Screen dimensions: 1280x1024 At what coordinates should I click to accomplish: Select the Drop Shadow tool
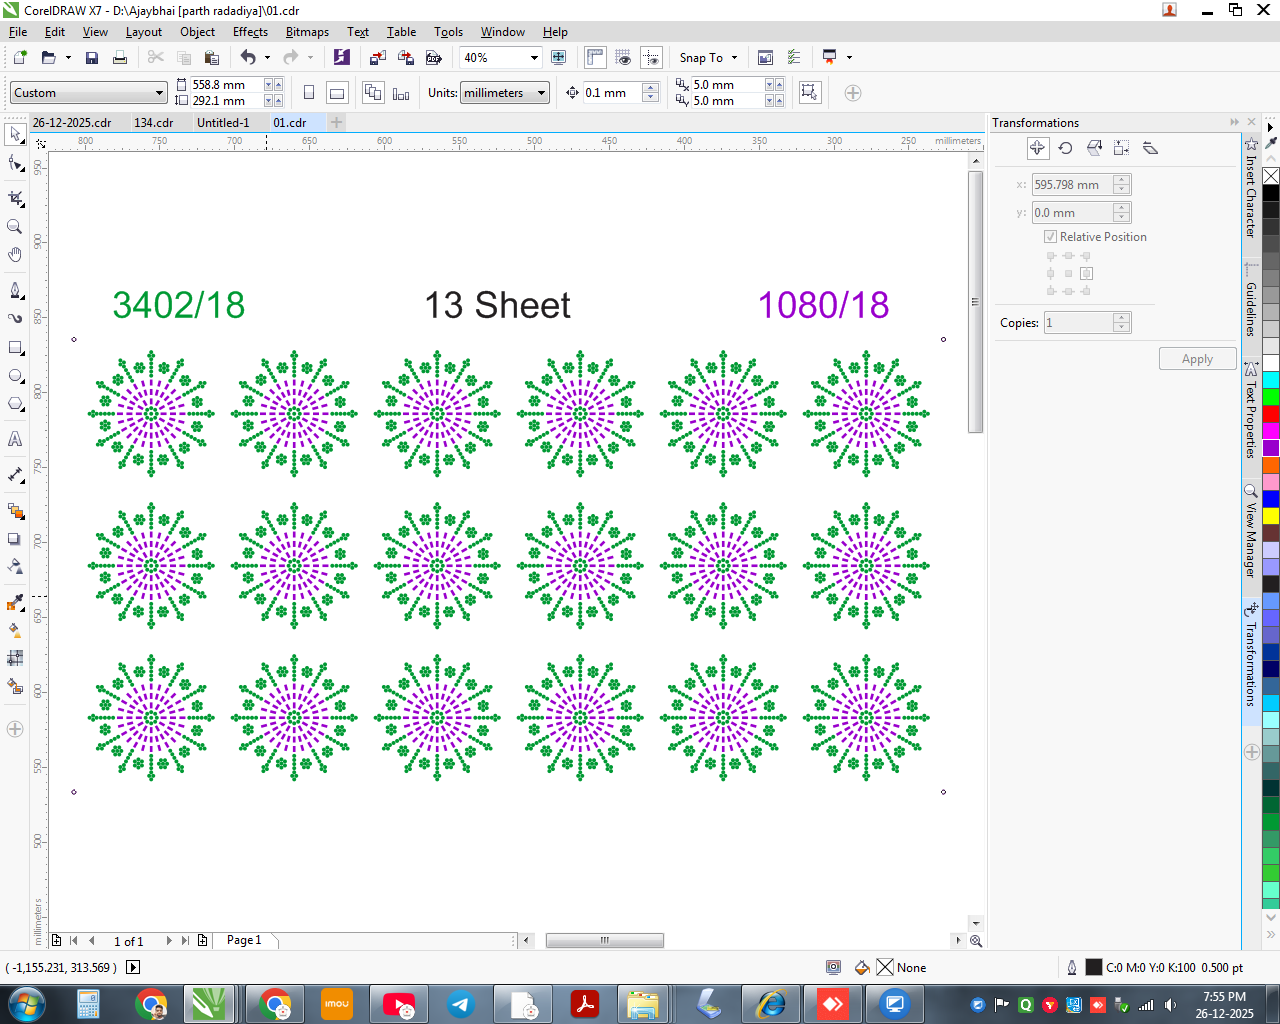point(15,539)
